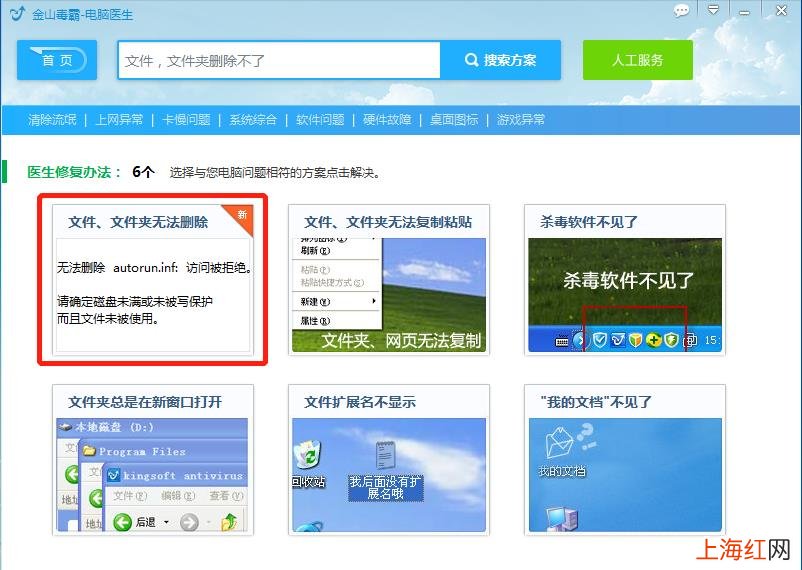Open the 清除流氓 category
Screen dimensions: 802x570
[52, 120]
